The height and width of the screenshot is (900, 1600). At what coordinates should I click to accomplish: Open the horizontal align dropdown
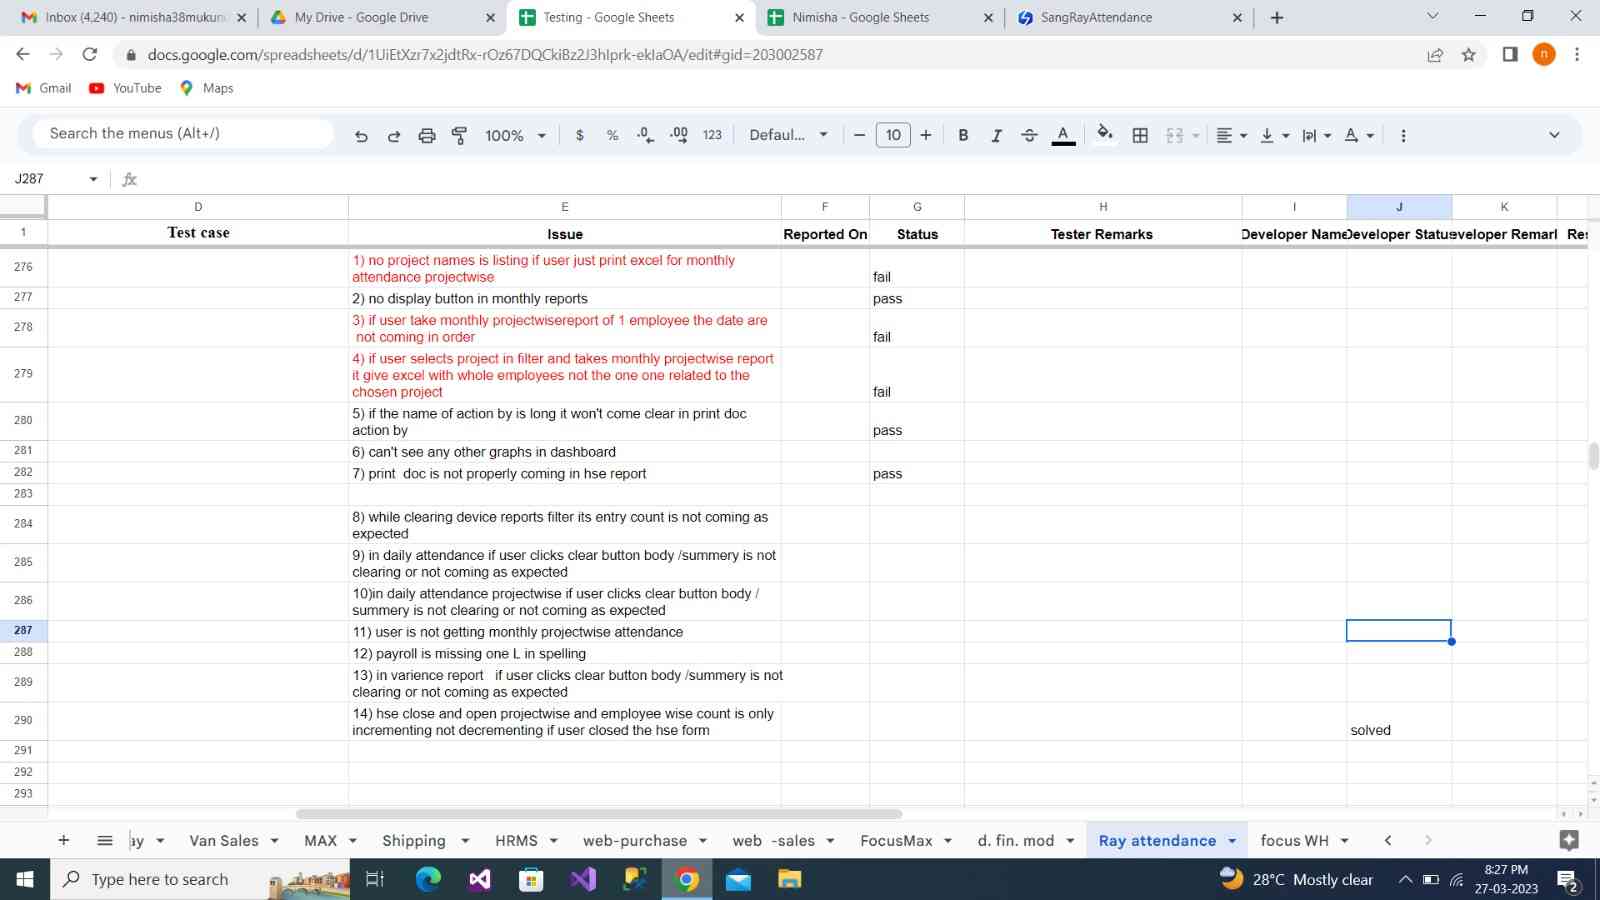click(x=1231, y=136)
